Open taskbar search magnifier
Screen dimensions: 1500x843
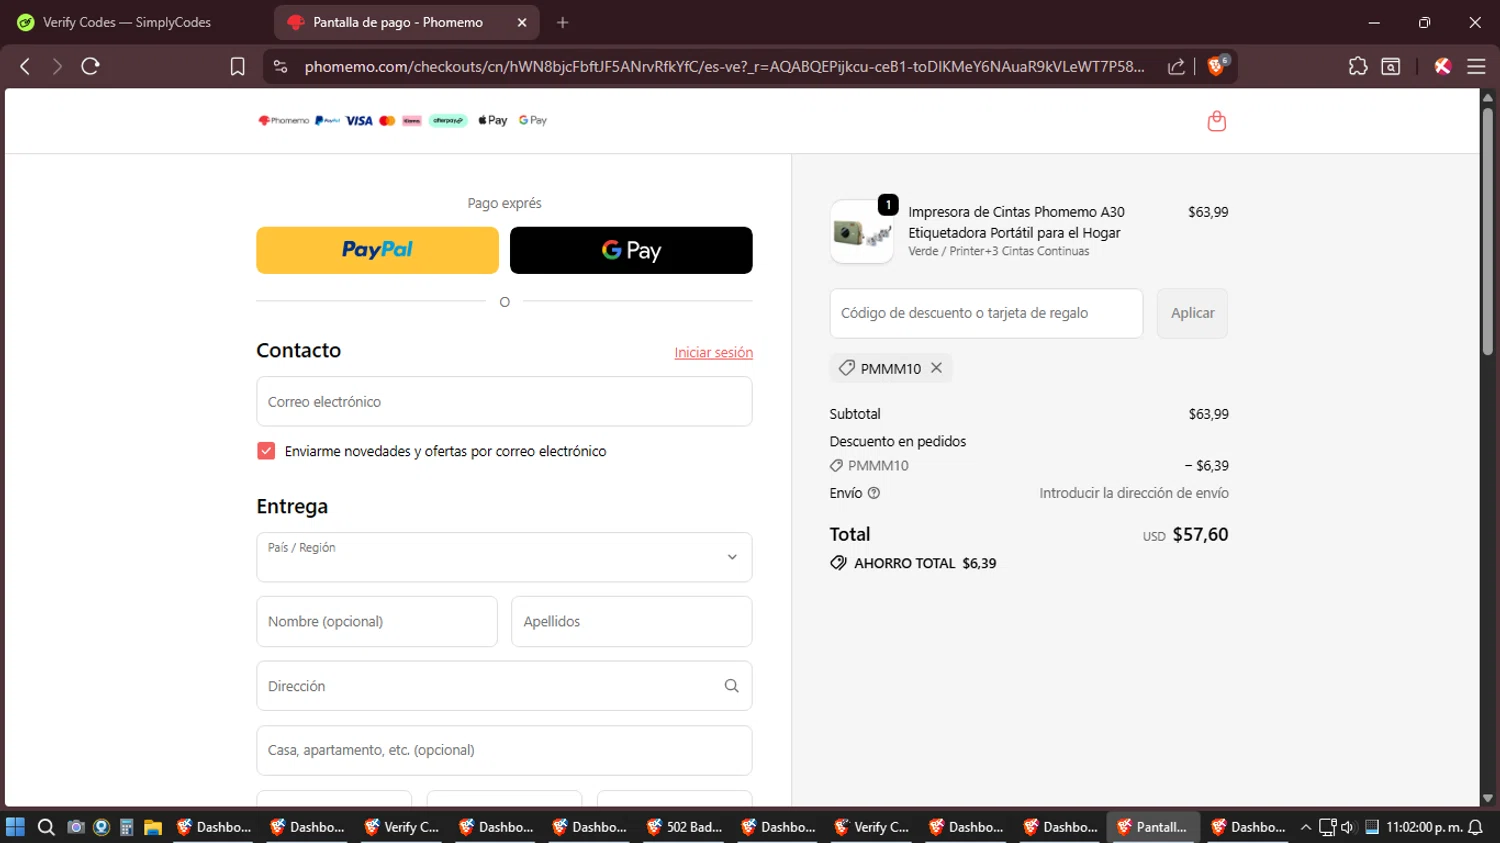coord(46,827)
